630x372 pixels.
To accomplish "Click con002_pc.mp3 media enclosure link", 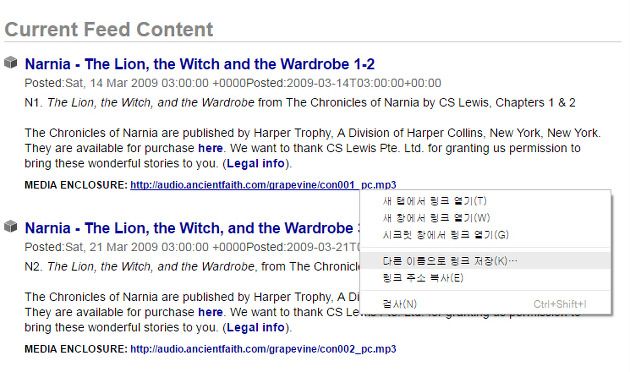I will (x=263, y=349).
